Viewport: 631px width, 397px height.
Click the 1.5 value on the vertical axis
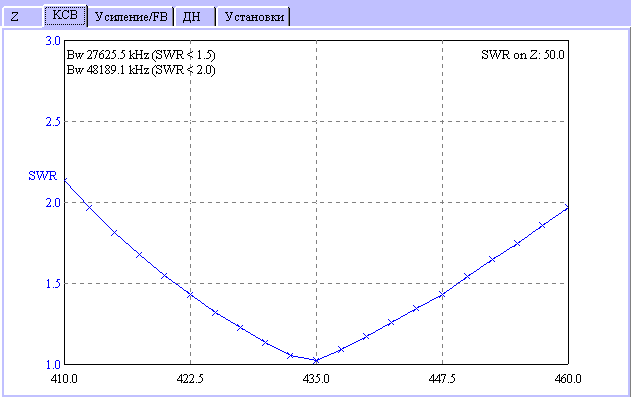(x=53, y=284)
